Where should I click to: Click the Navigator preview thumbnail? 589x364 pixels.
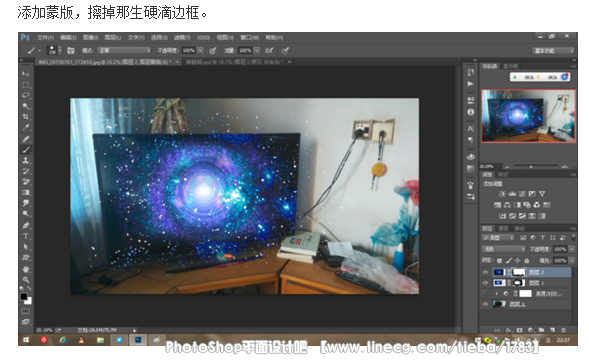[528, 116]
